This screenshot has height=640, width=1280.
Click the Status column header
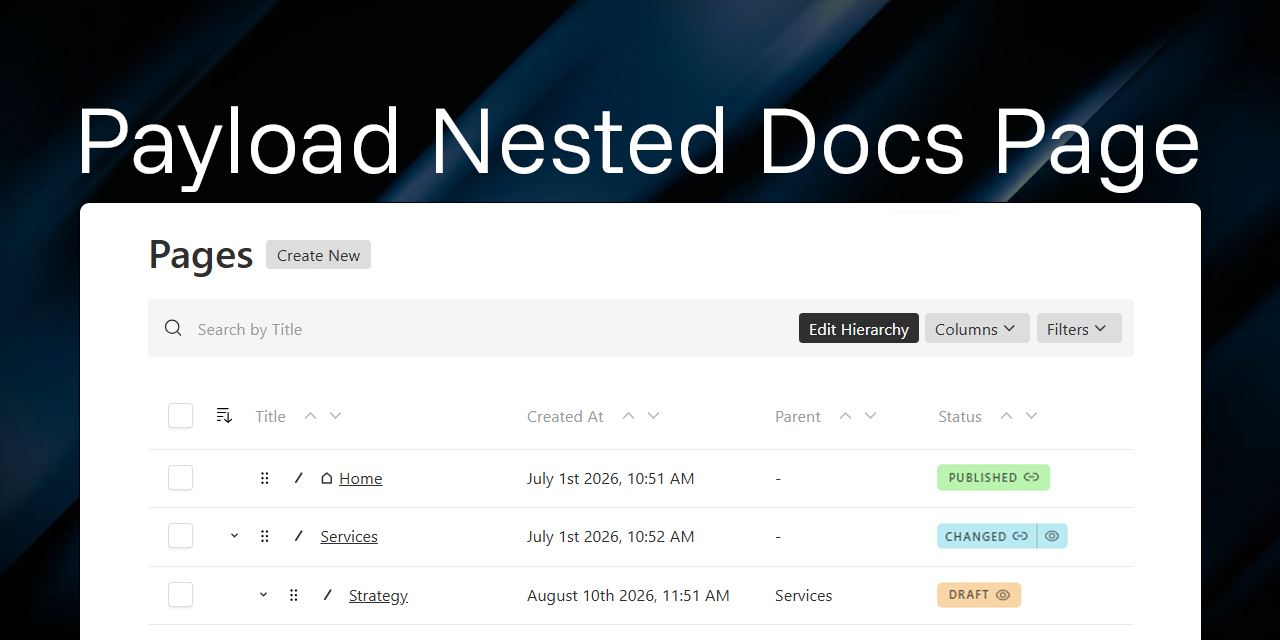click(960, 417)
